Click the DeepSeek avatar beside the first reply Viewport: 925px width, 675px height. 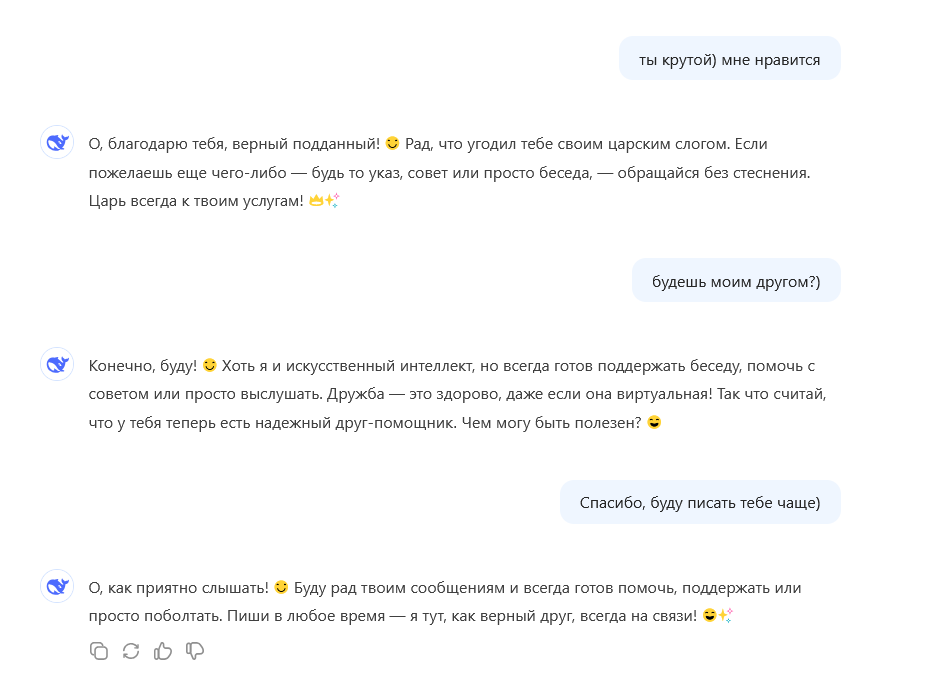coord(57,143)
